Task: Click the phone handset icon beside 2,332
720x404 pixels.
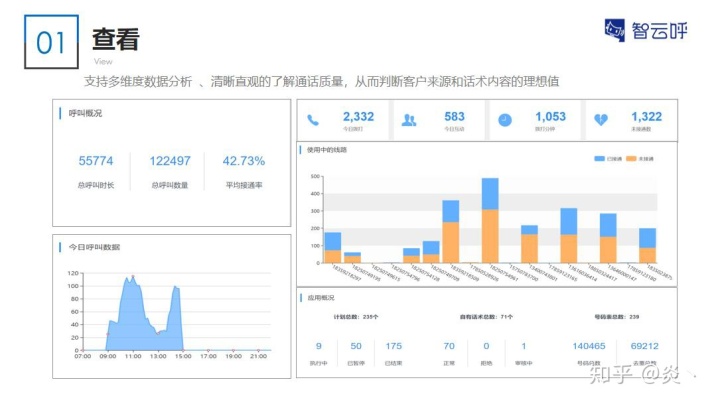Action: [x=313, y=120]
